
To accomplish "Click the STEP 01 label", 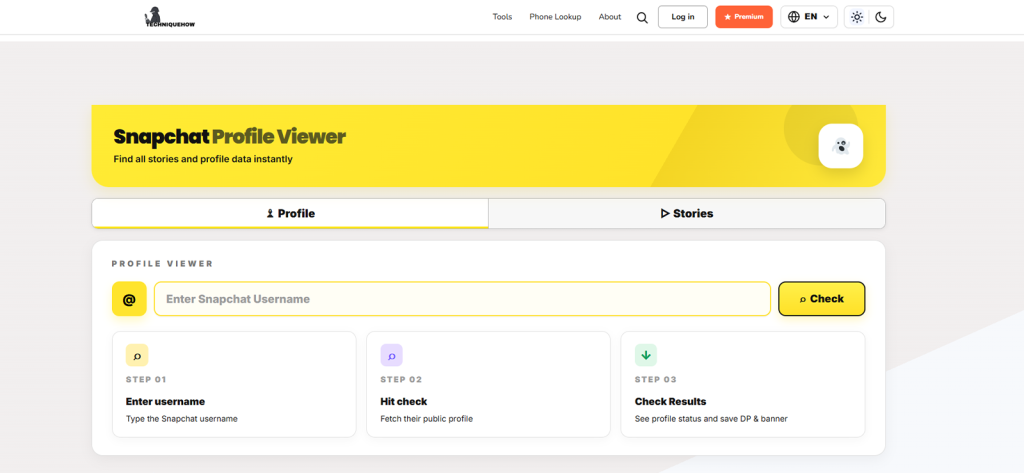I will pos(146,380).
